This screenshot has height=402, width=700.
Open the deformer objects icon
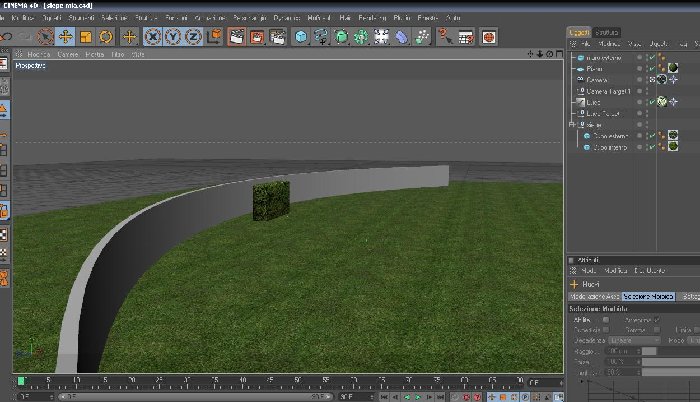[x=402, y=37]
